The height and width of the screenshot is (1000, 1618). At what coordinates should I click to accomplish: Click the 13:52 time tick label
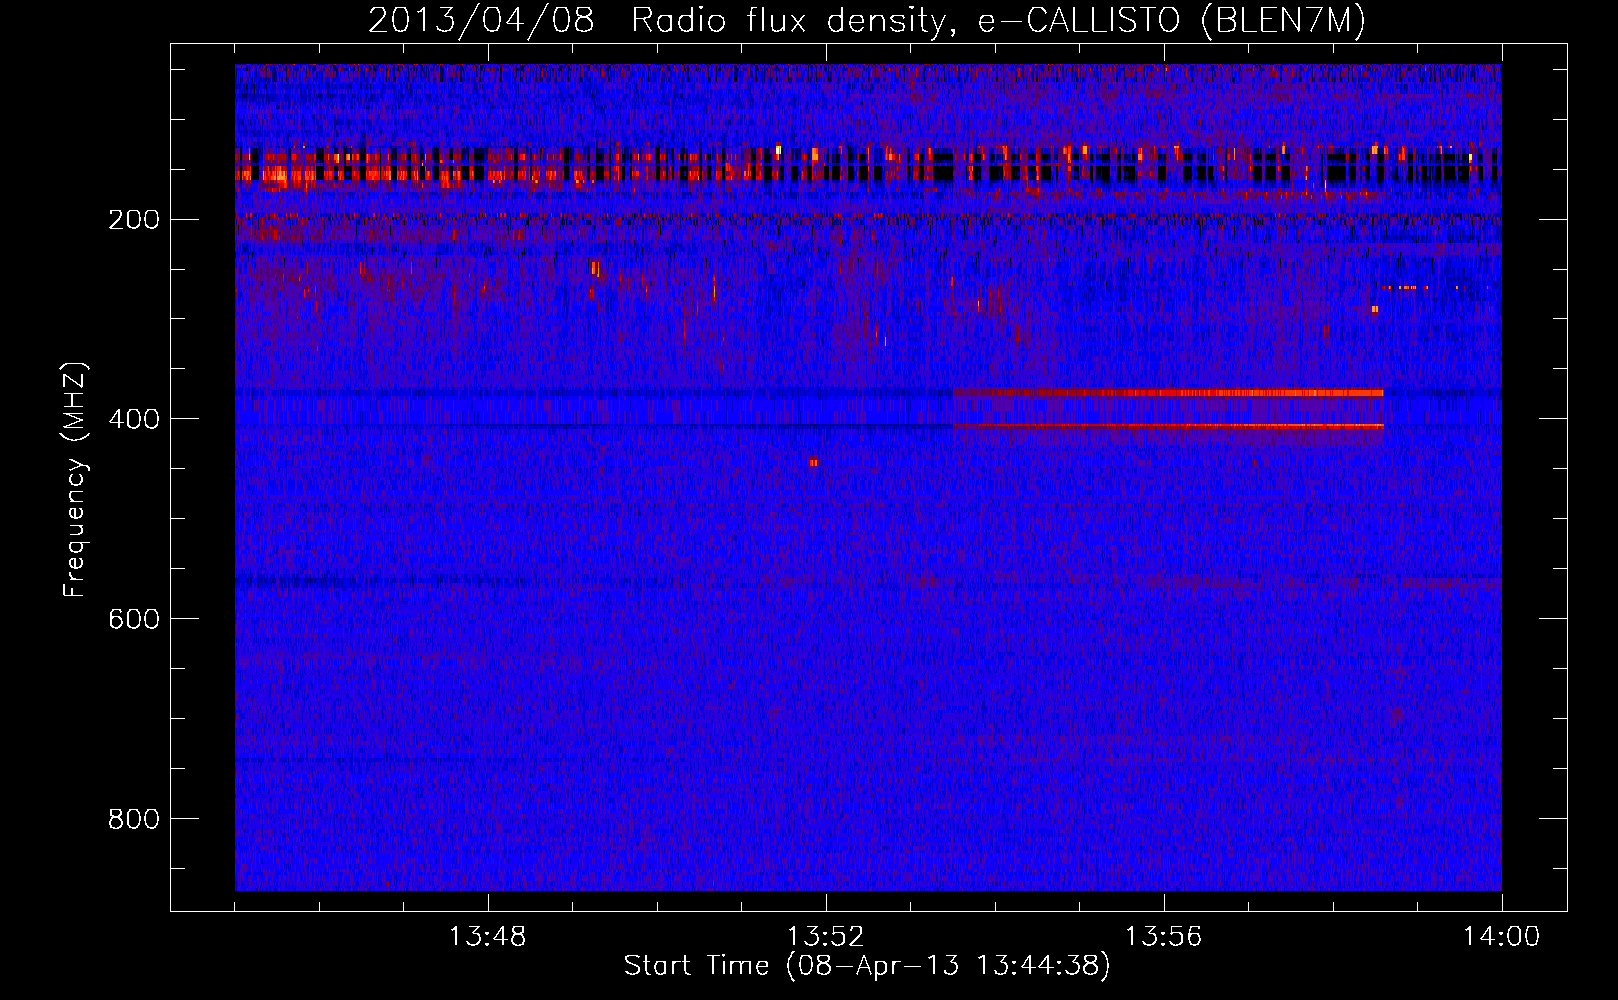[x=825, y=937]
